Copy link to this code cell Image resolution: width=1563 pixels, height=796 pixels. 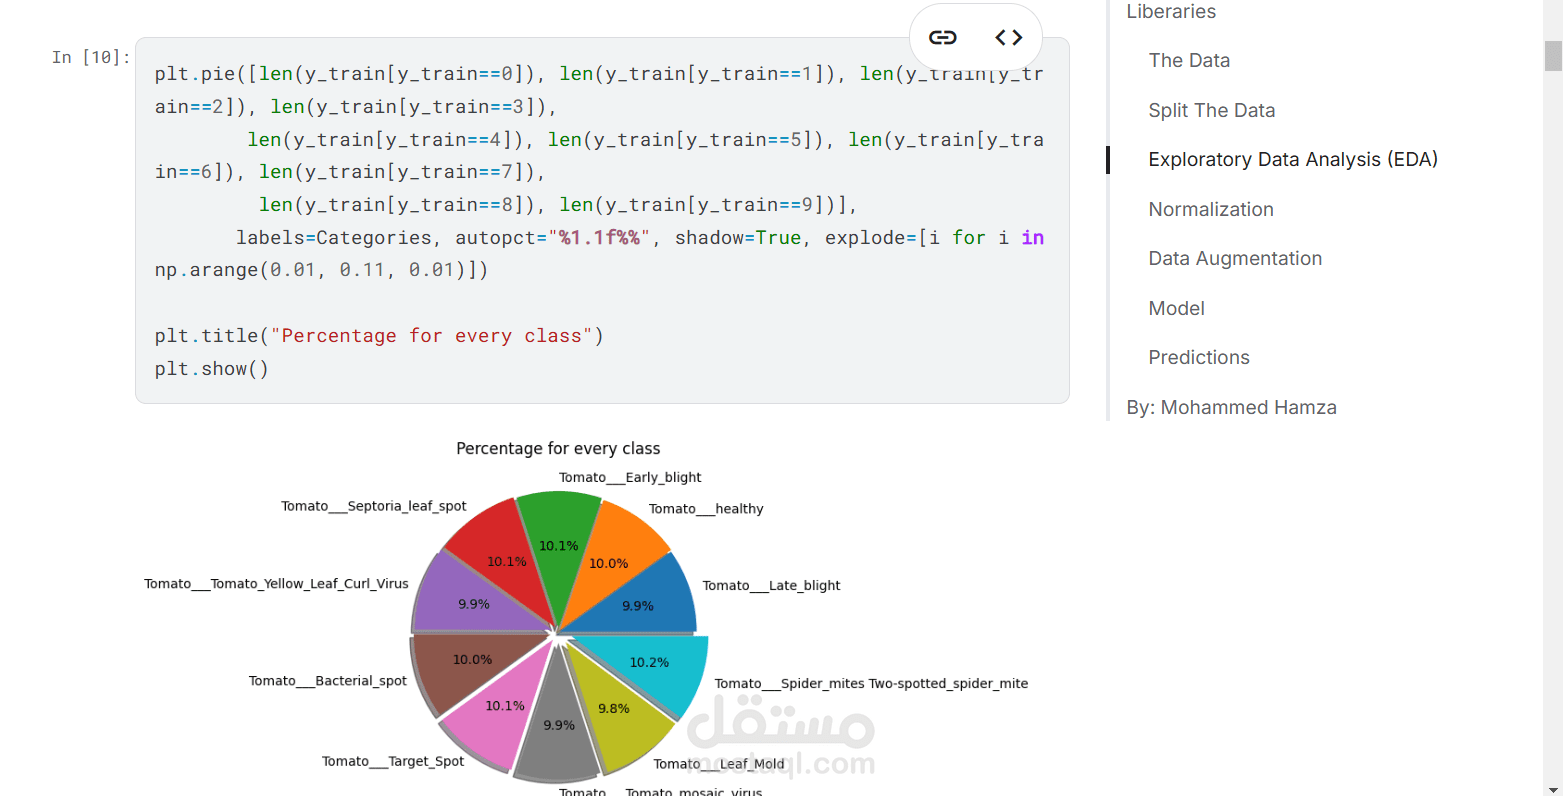coord(943,38)
